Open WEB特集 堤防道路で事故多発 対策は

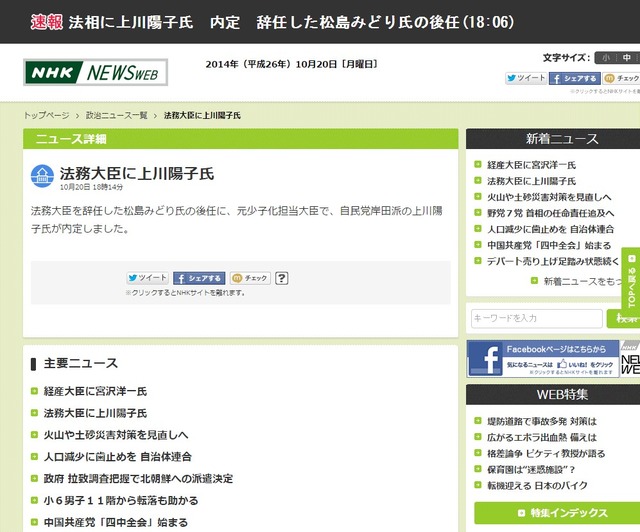pos(541,421)
